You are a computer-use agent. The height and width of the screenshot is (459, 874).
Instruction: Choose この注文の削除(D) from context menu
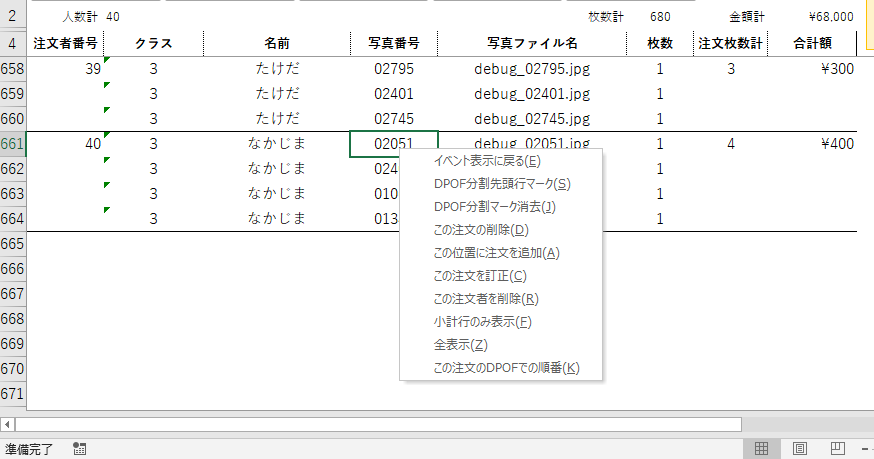501,230
